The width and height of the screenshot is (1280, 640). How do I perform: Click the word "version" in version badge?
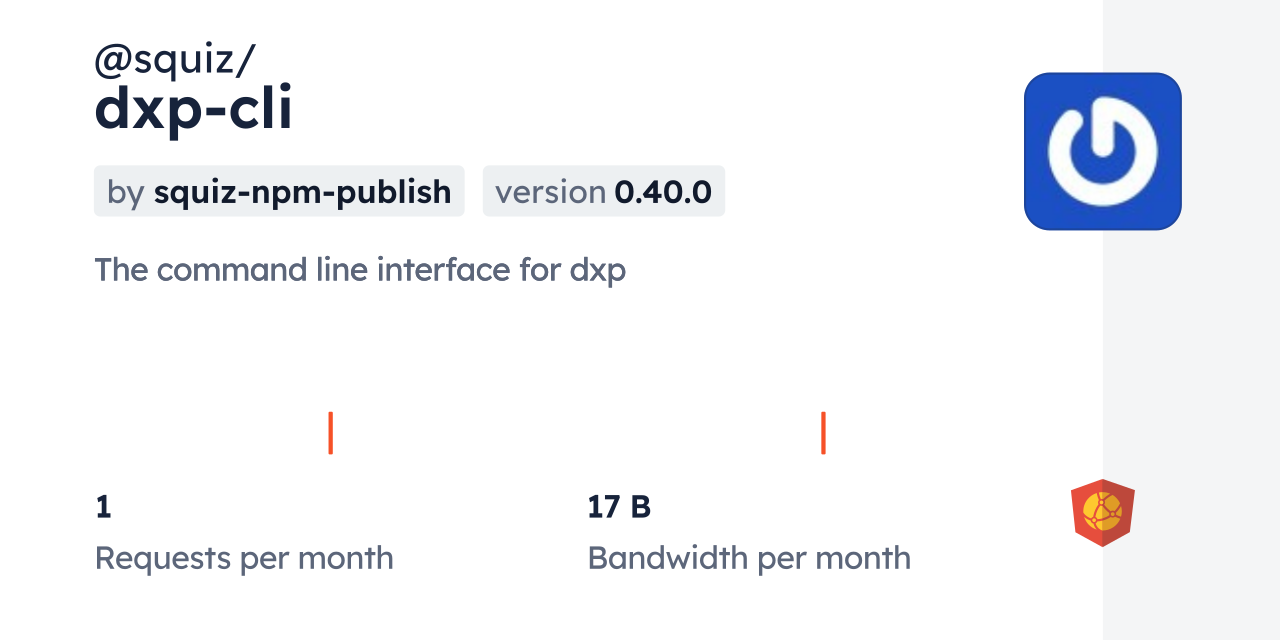click(550, 192)
